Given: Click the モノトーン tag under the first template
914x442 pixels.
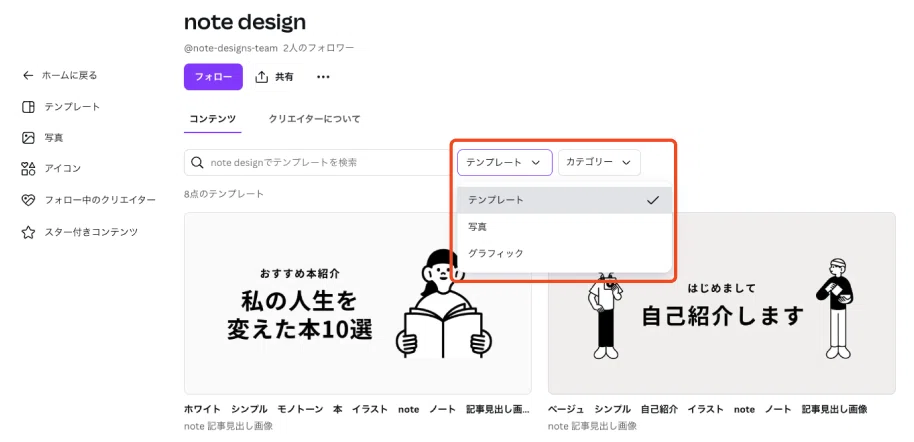Looking at the screenshot, I should click(x=300, y=409).
